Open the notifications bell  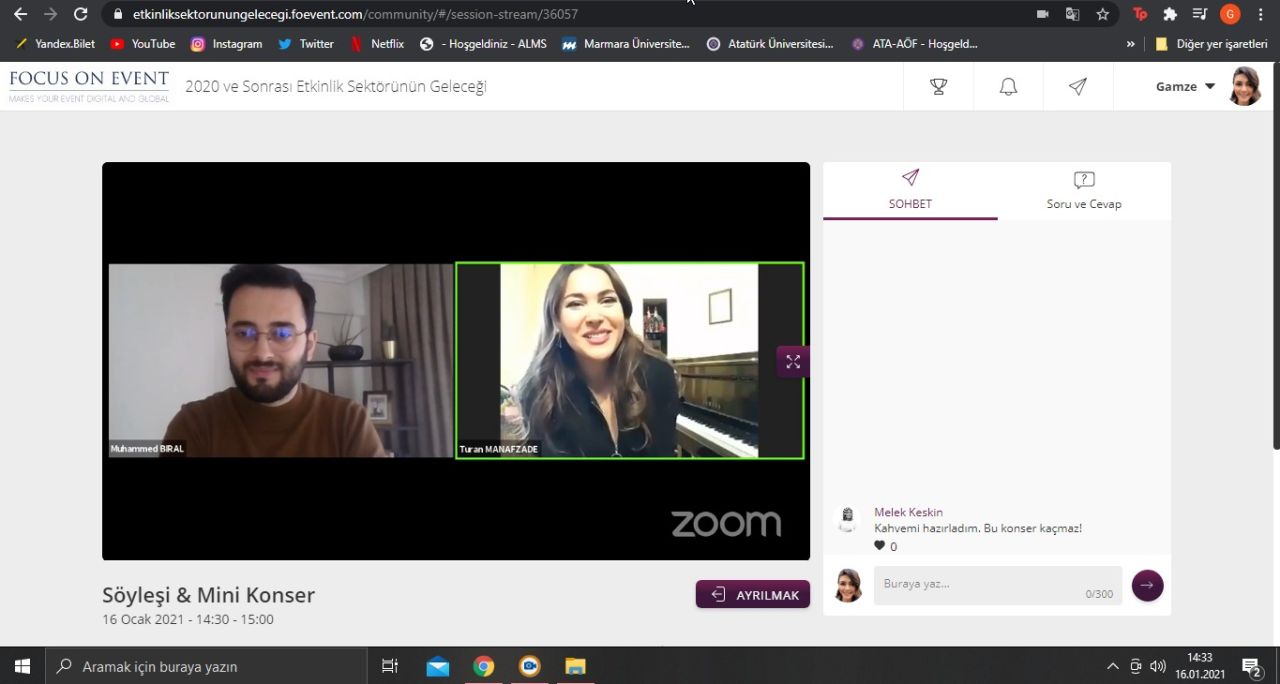tap(1008, 87)
